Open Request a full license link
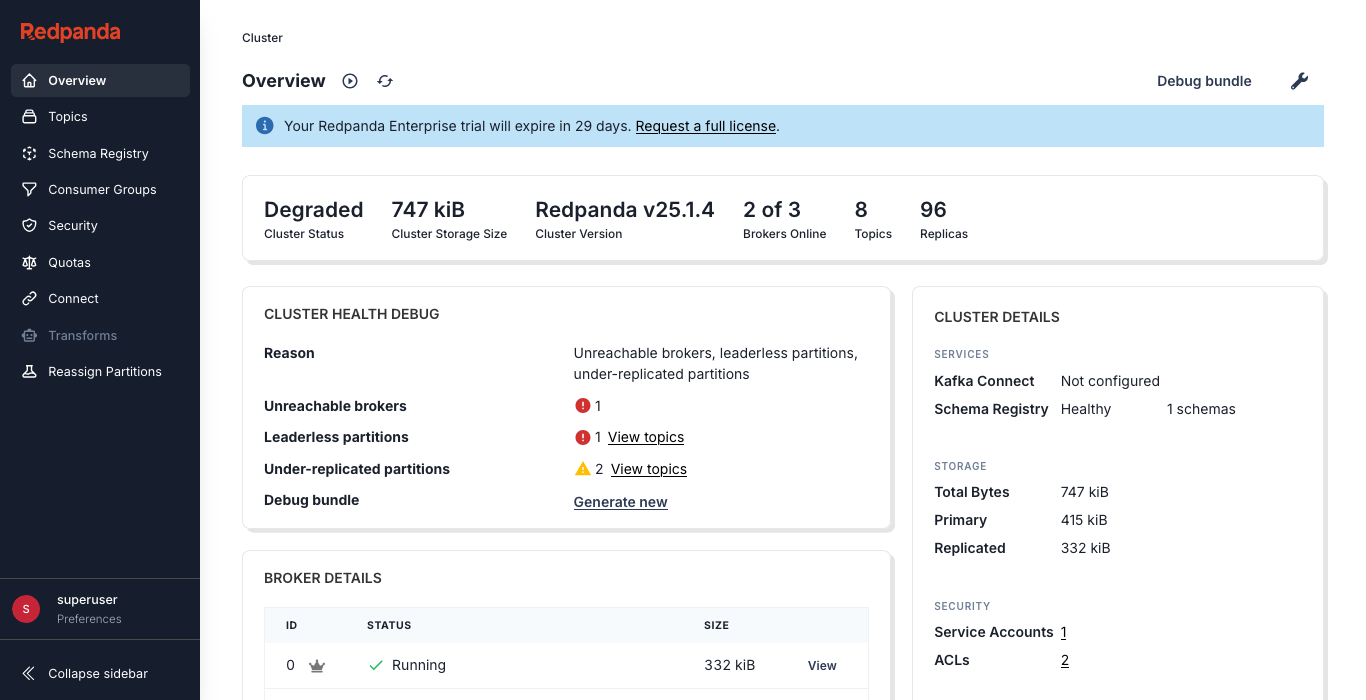Image resolution: width=1366 pixels, height=700 pixels. (705, 126)
